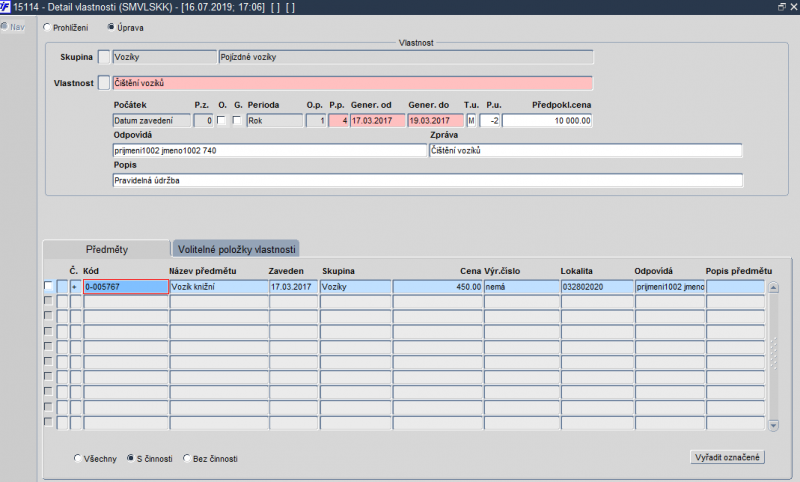Click the application icon in title bar
This screenshot has width=800, height=482.
pyautogui.click(x=5, y=7)
